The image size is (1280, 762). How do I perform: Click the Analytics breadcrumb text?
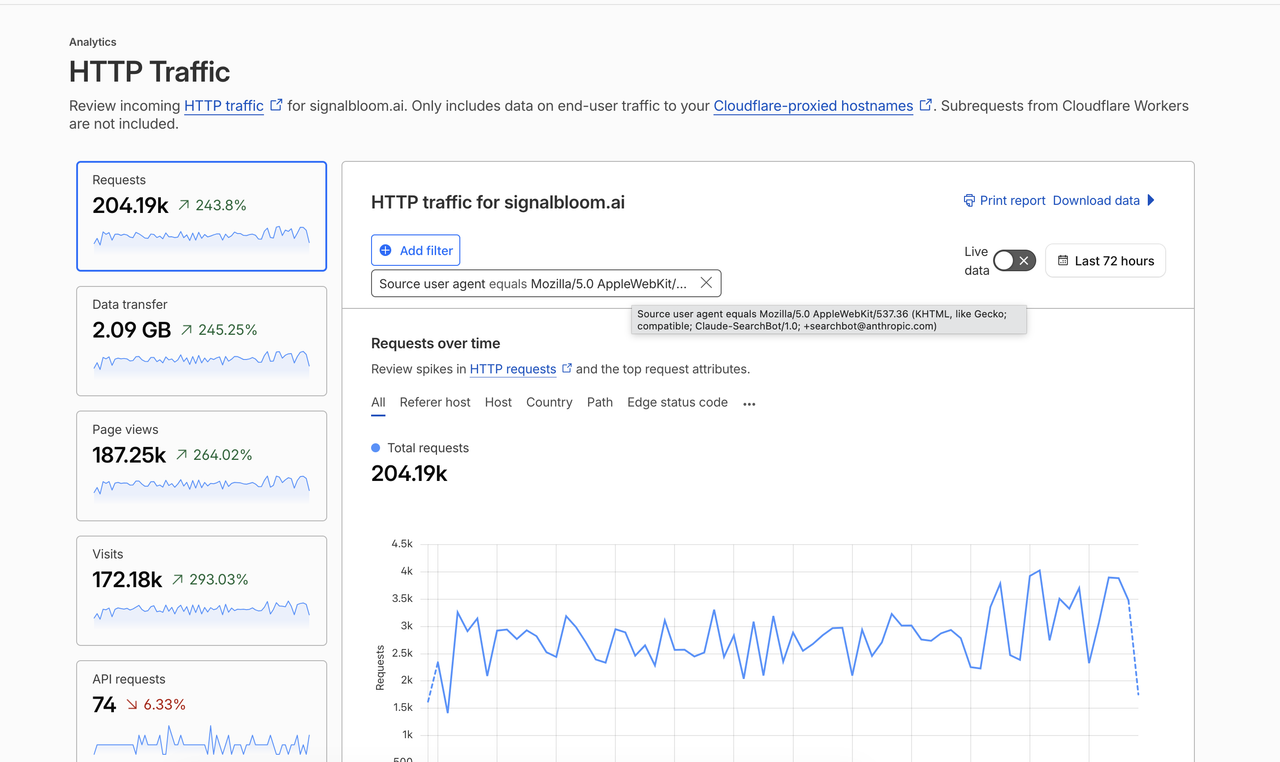click(93, 42)
